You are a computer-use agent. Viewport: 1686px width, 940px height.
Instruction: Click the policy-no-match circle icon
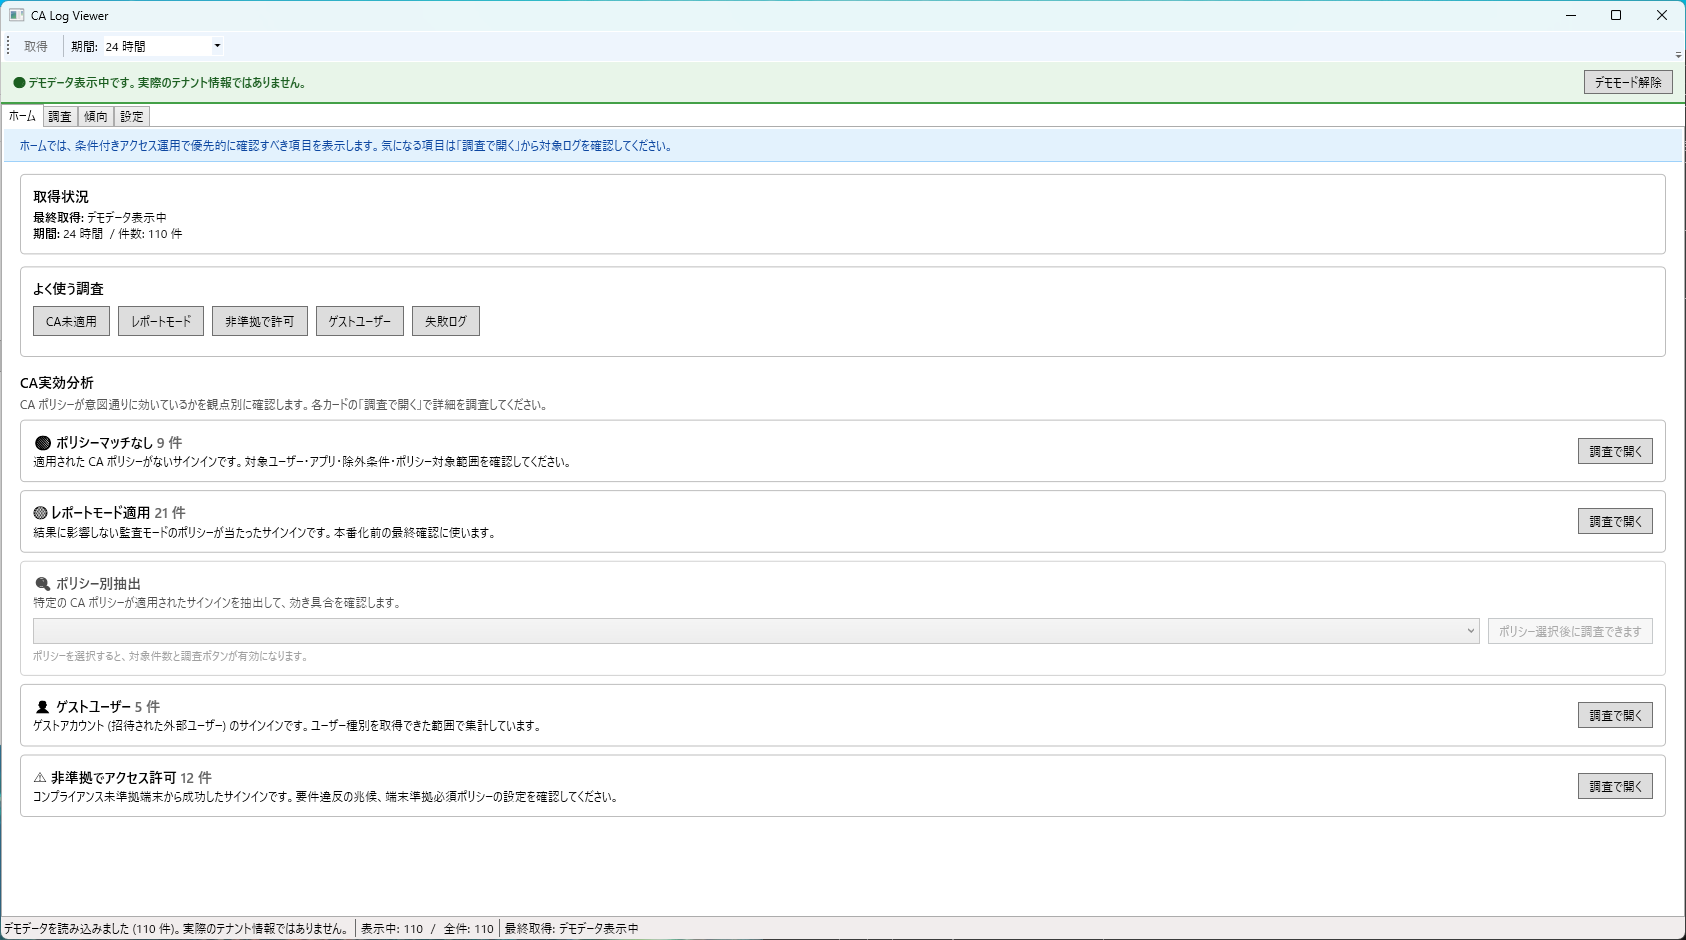click(42, 443)
